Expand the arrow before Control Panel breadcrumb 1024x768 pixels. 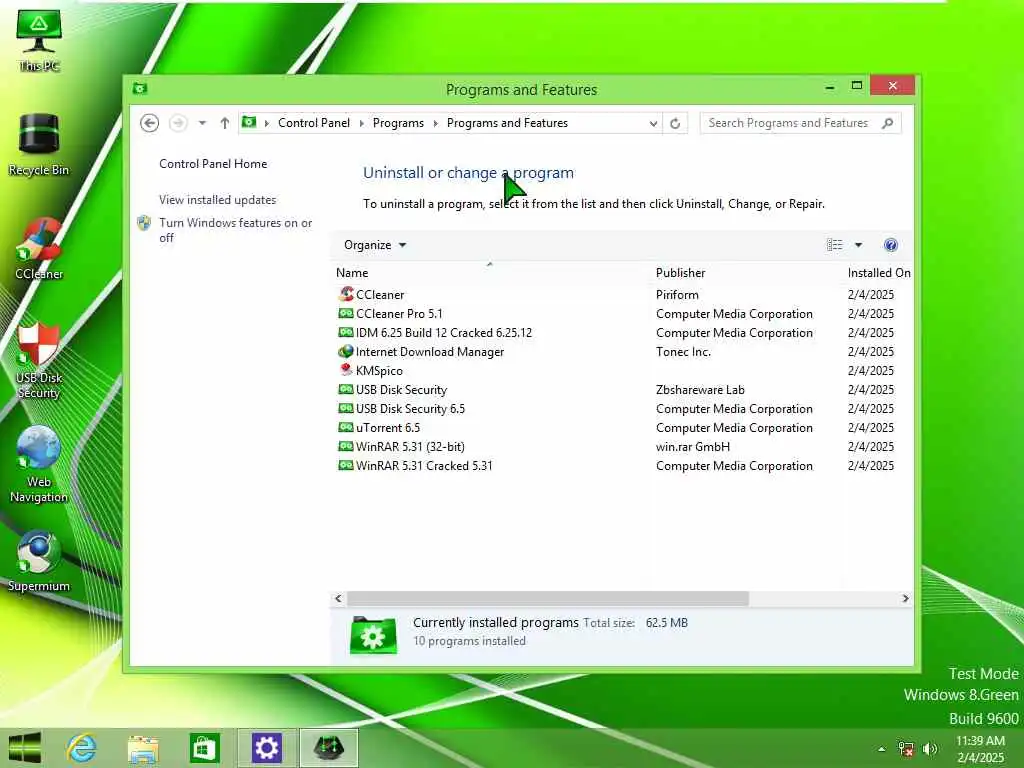[x=266, y=123]
